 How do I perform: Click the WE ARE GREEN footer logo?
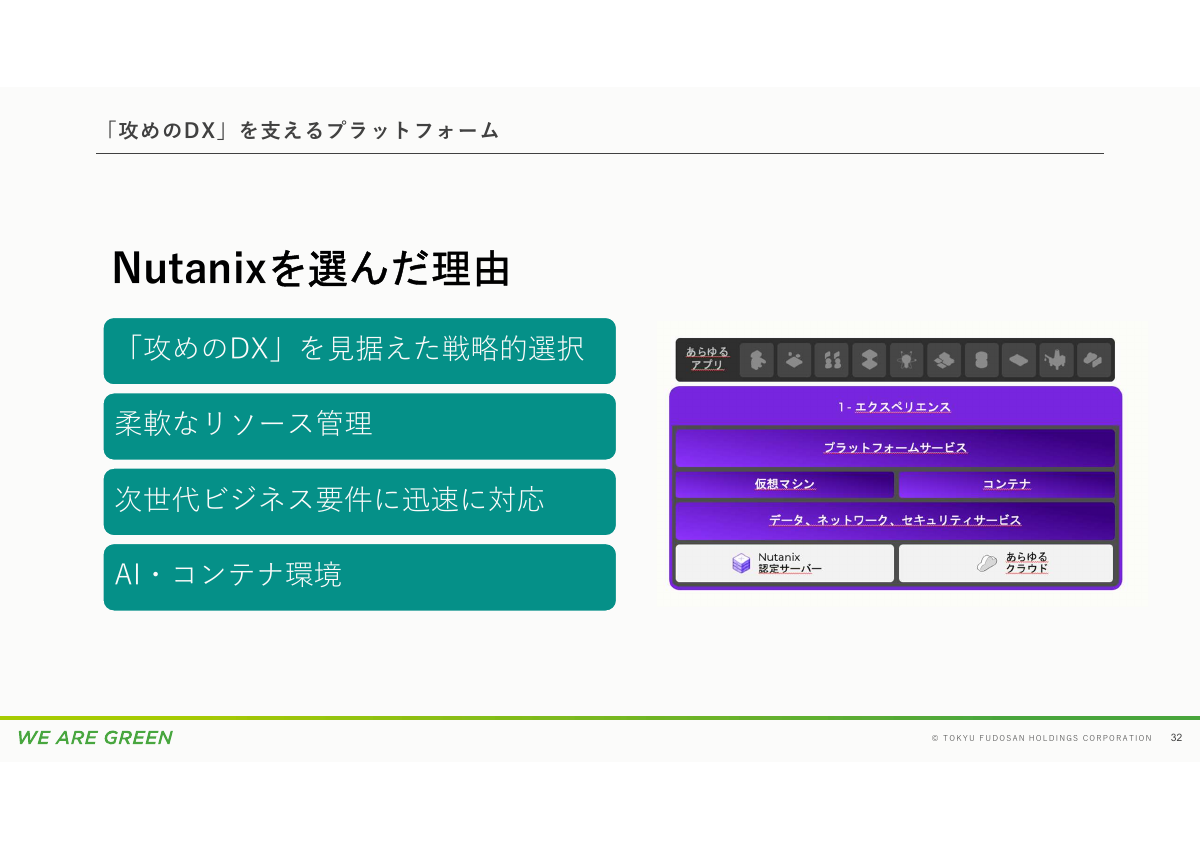[x=94, y=738]
